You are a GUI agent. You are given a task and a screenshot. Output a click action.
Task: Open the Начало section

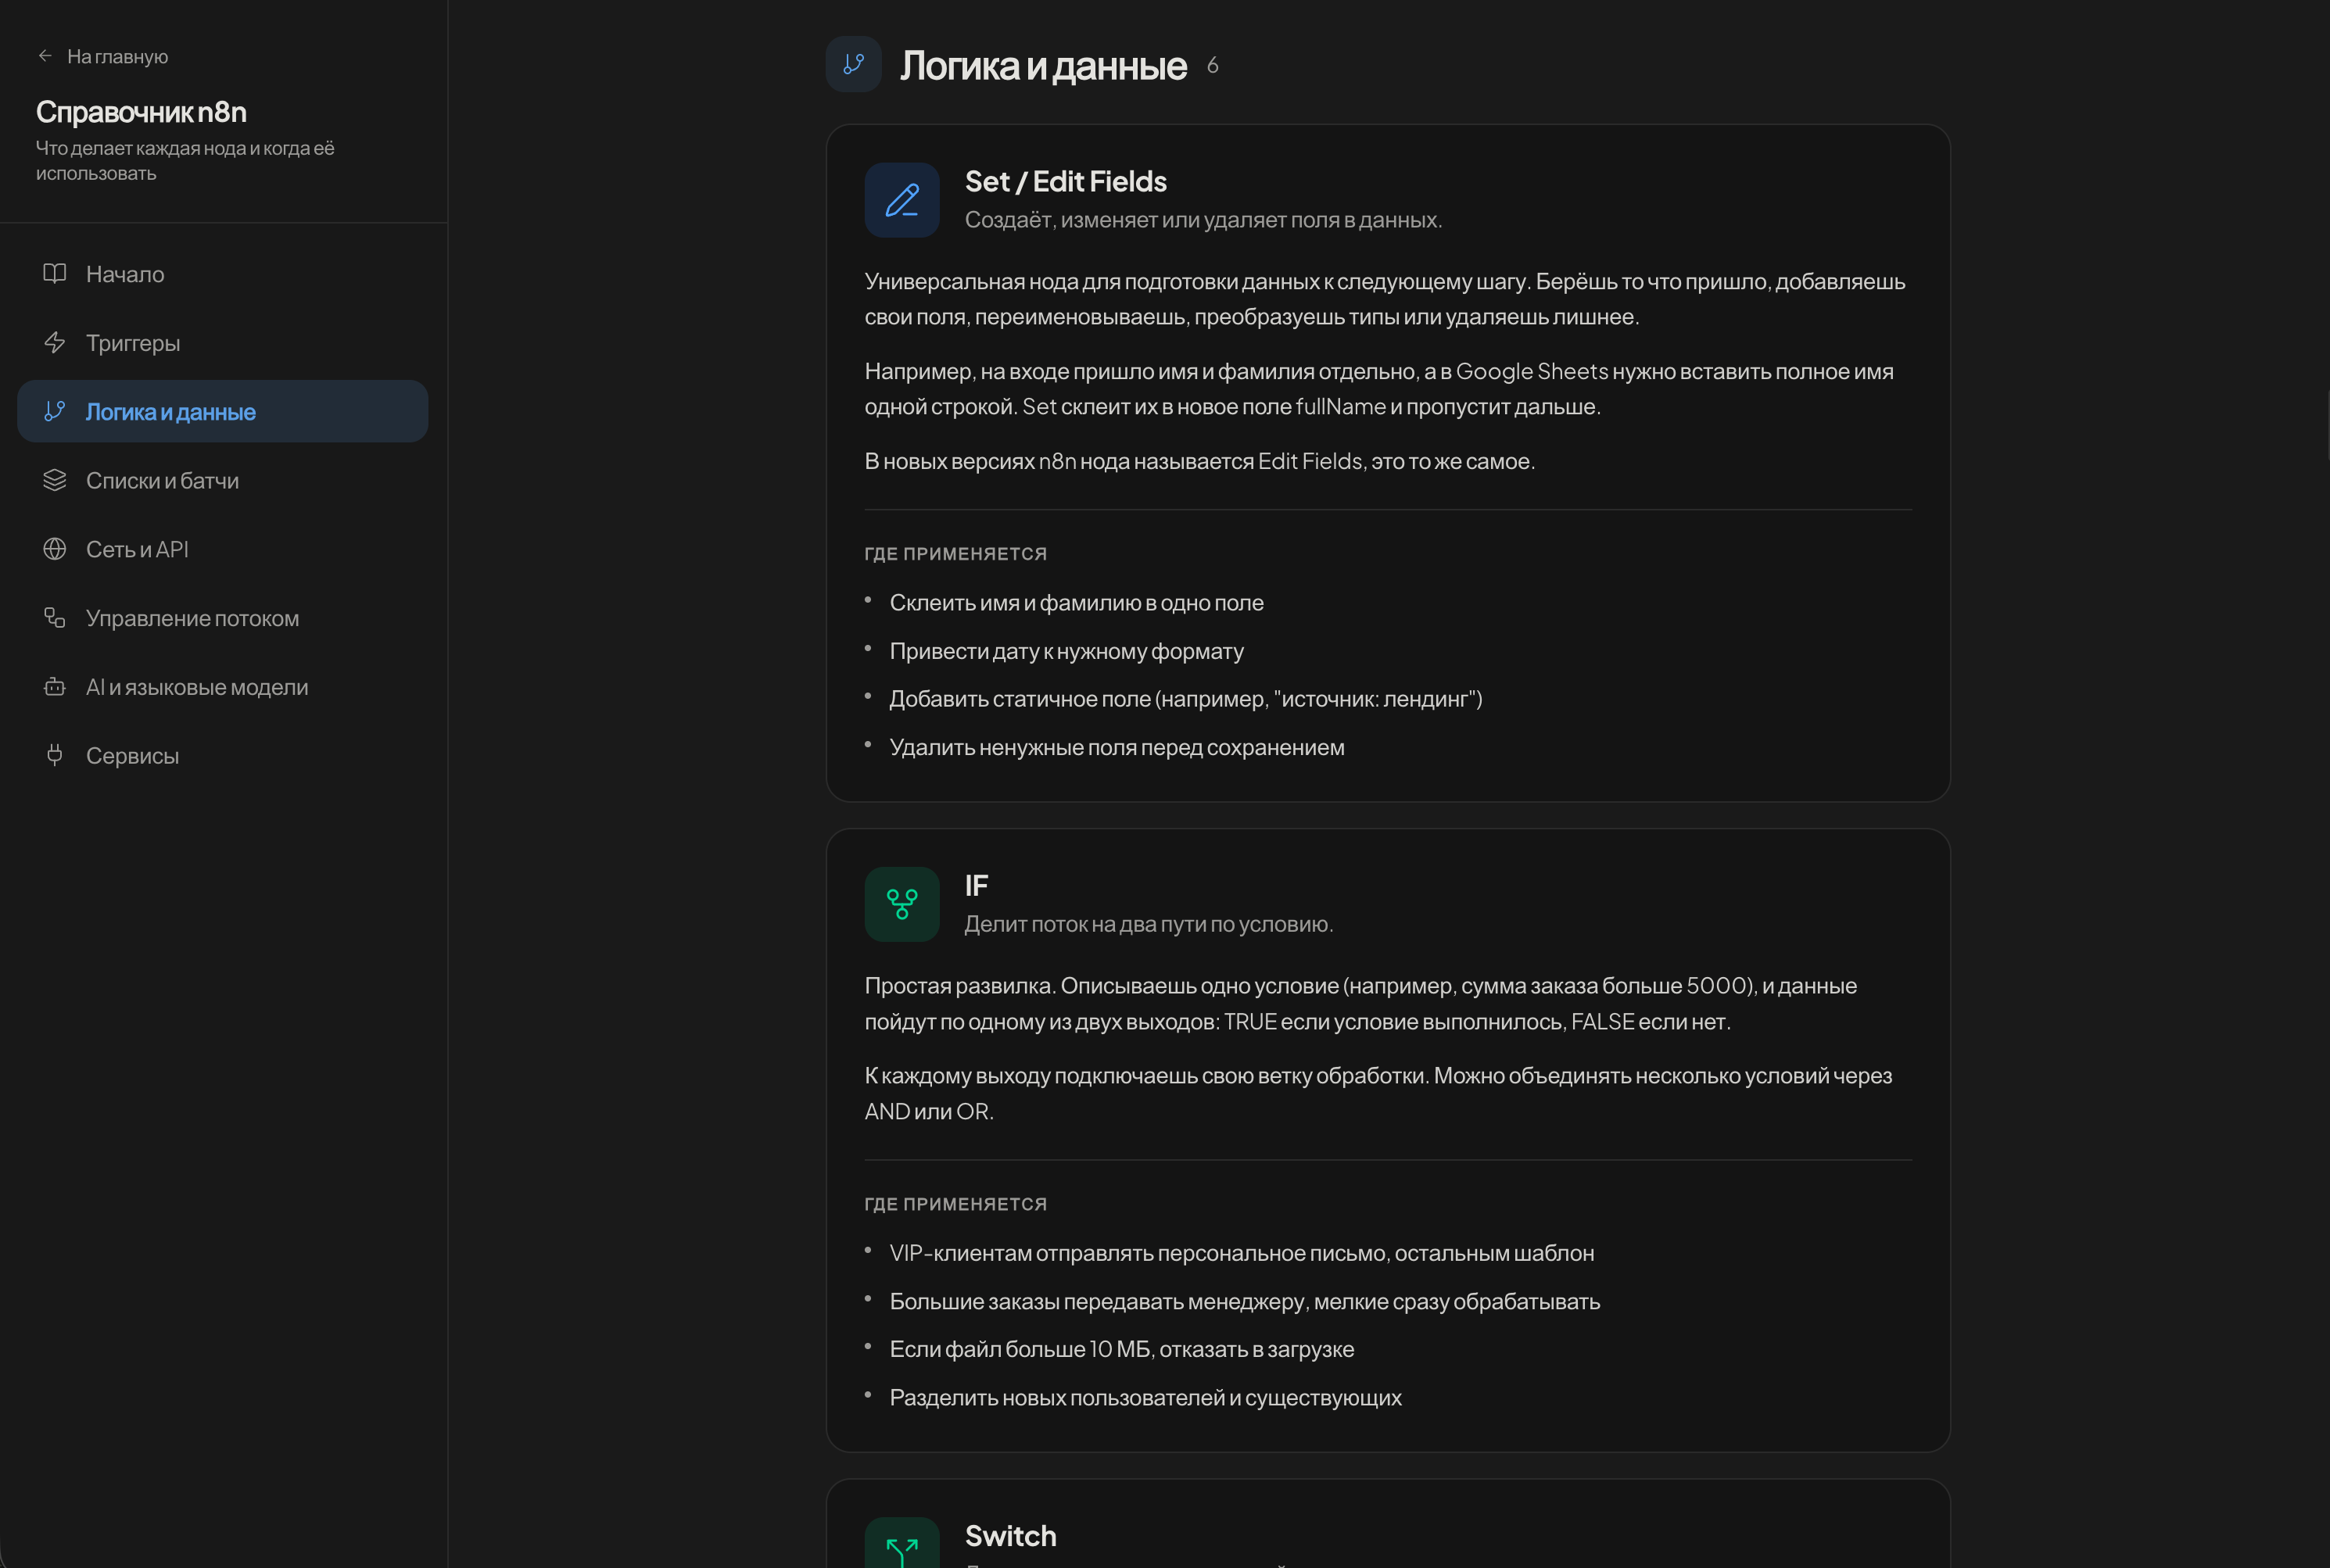(125, 274)
